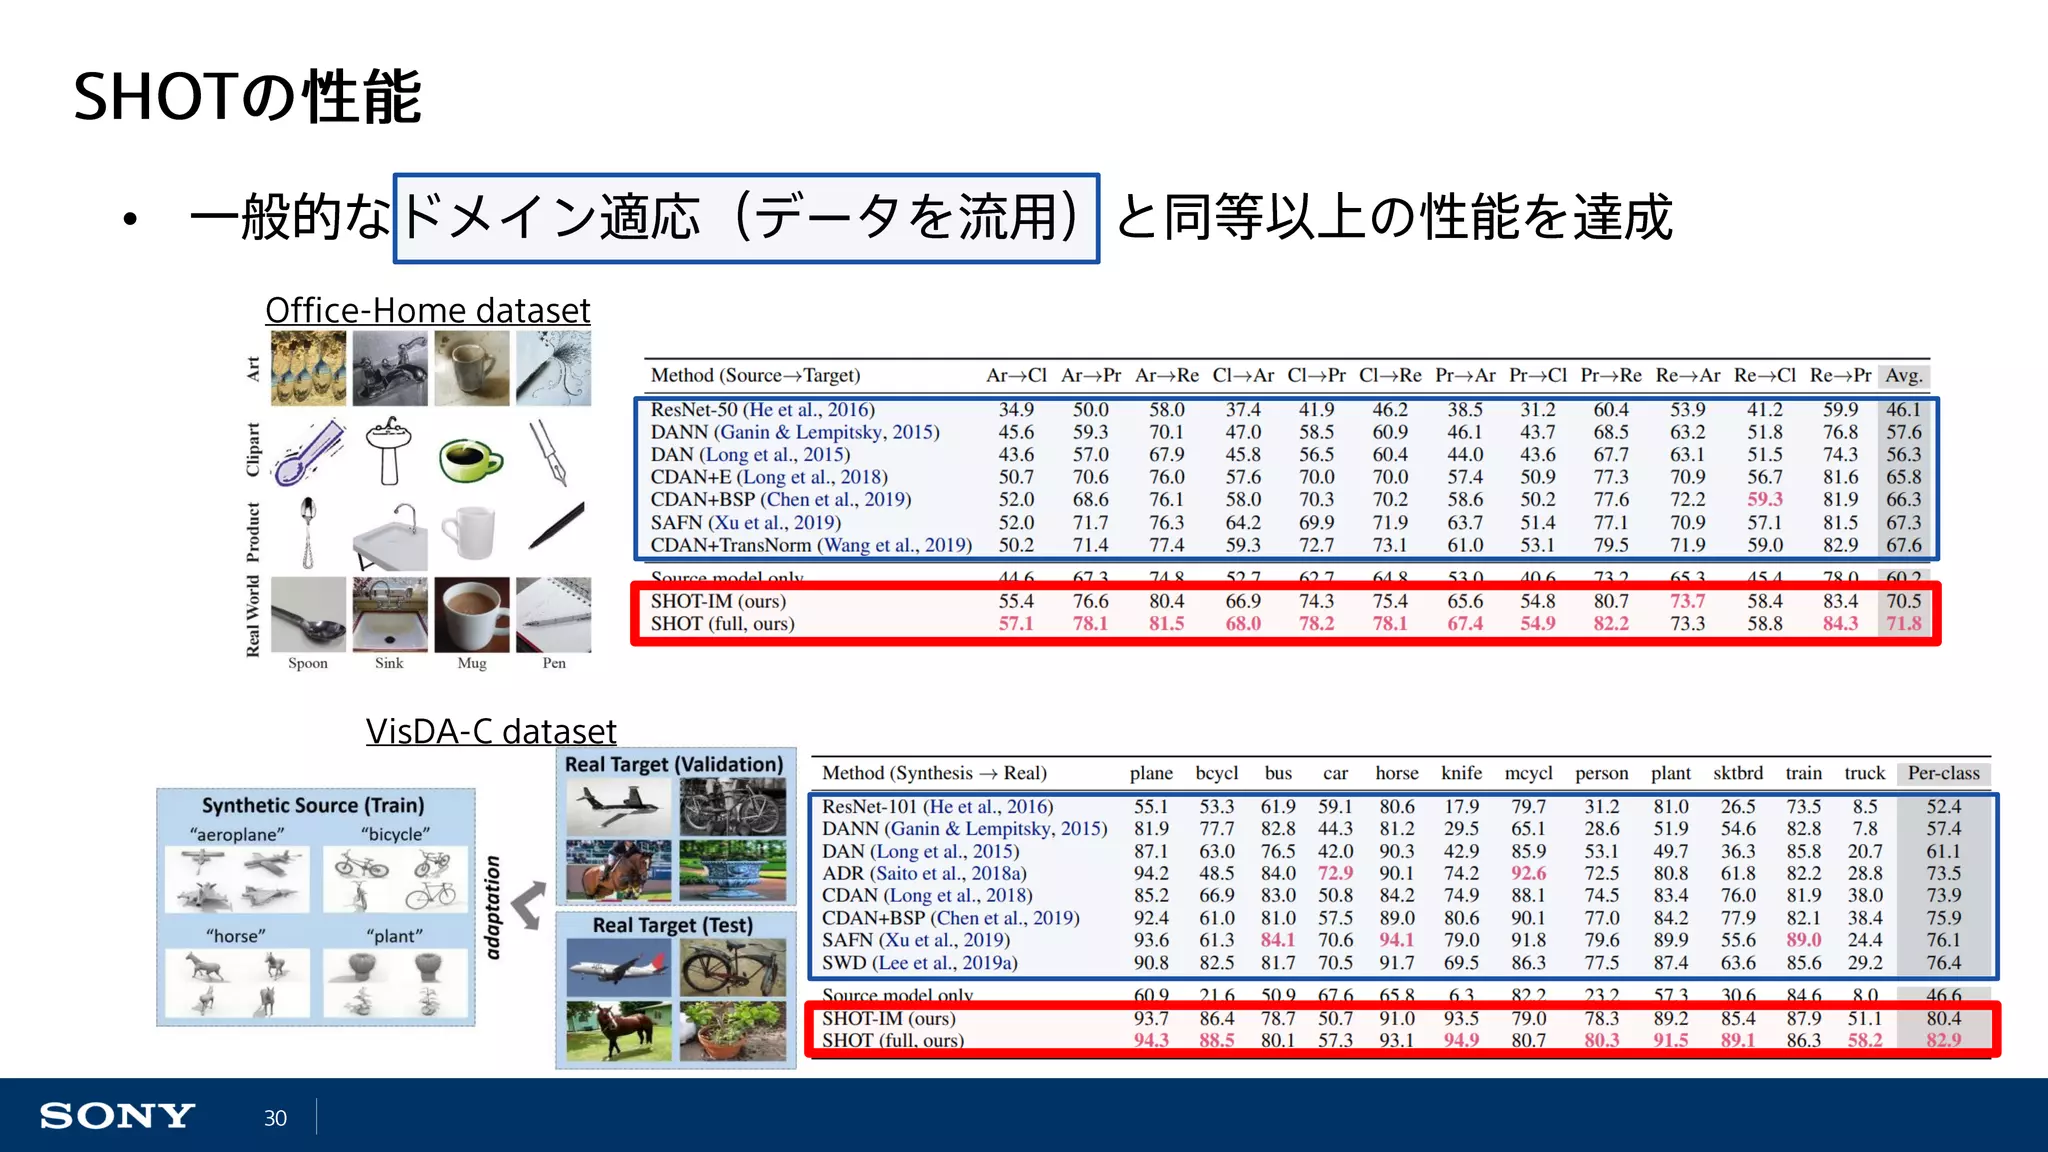Click the Synthetic Source aeroplane models

(x=238, y=878)
